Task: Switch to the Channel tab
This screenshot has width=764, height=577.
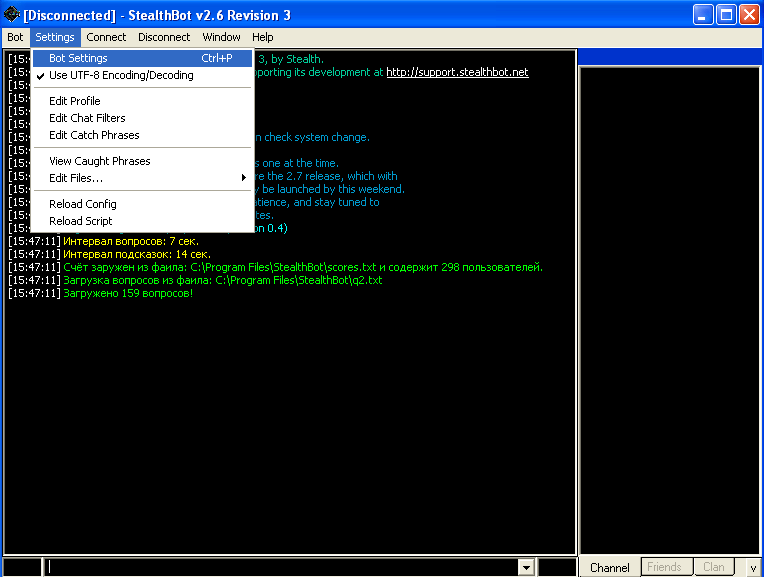Action: point(610,567)
